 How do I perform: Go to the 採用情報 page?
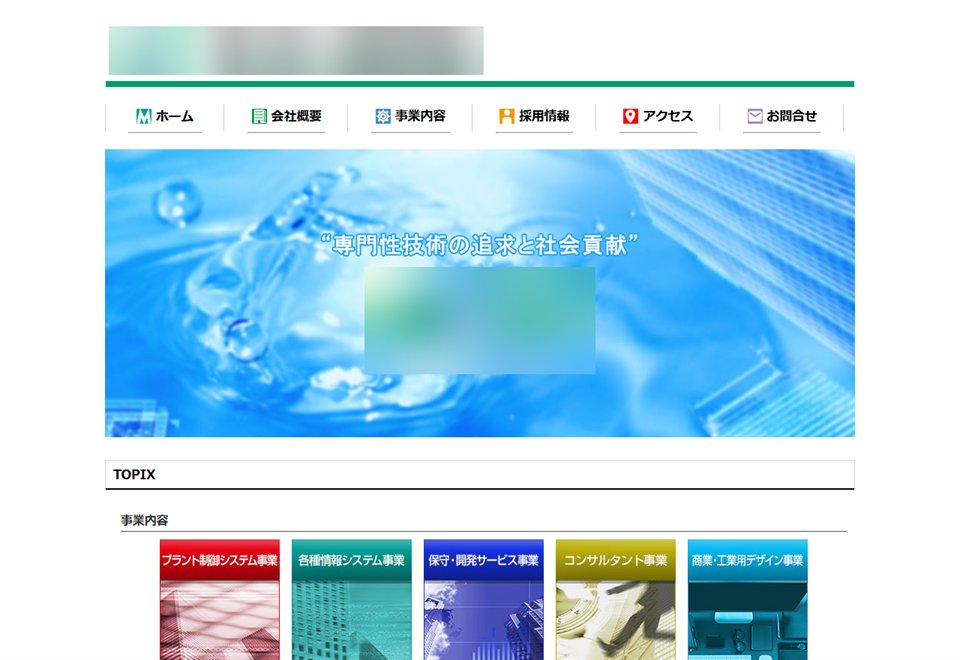click(x=534, y=116)
